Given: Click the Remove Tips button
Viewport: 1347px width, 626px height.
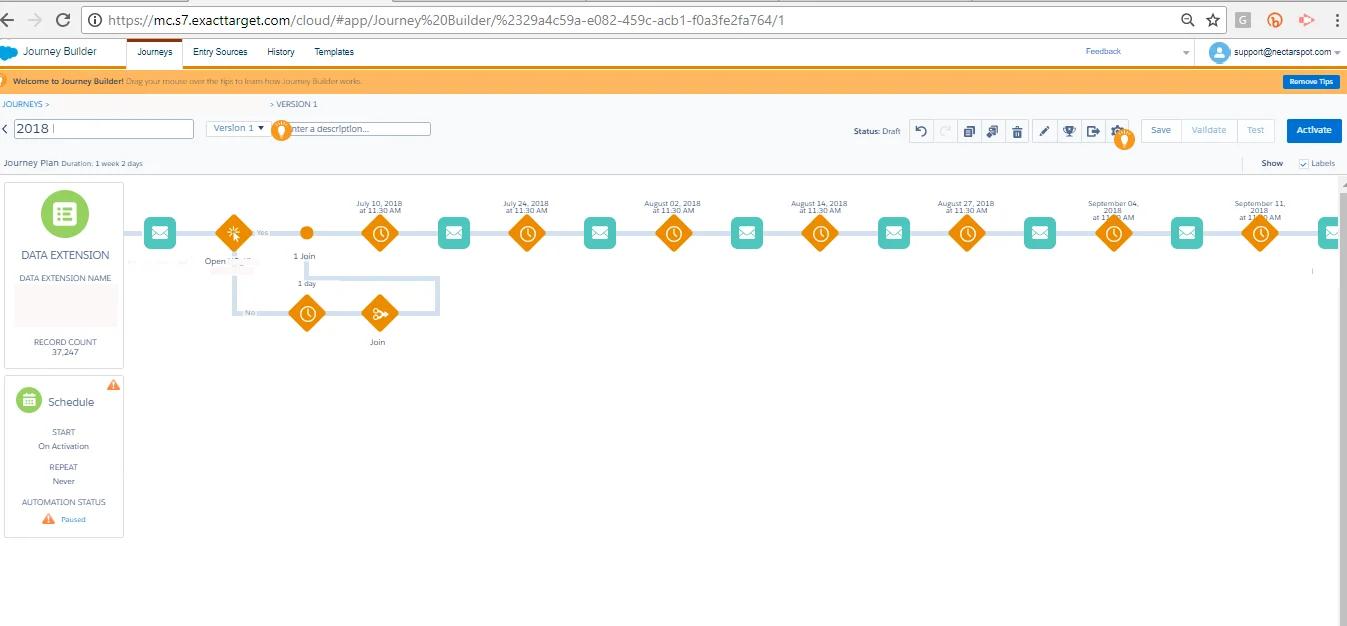Looking at the screenshot, I should click(1311, 82).
